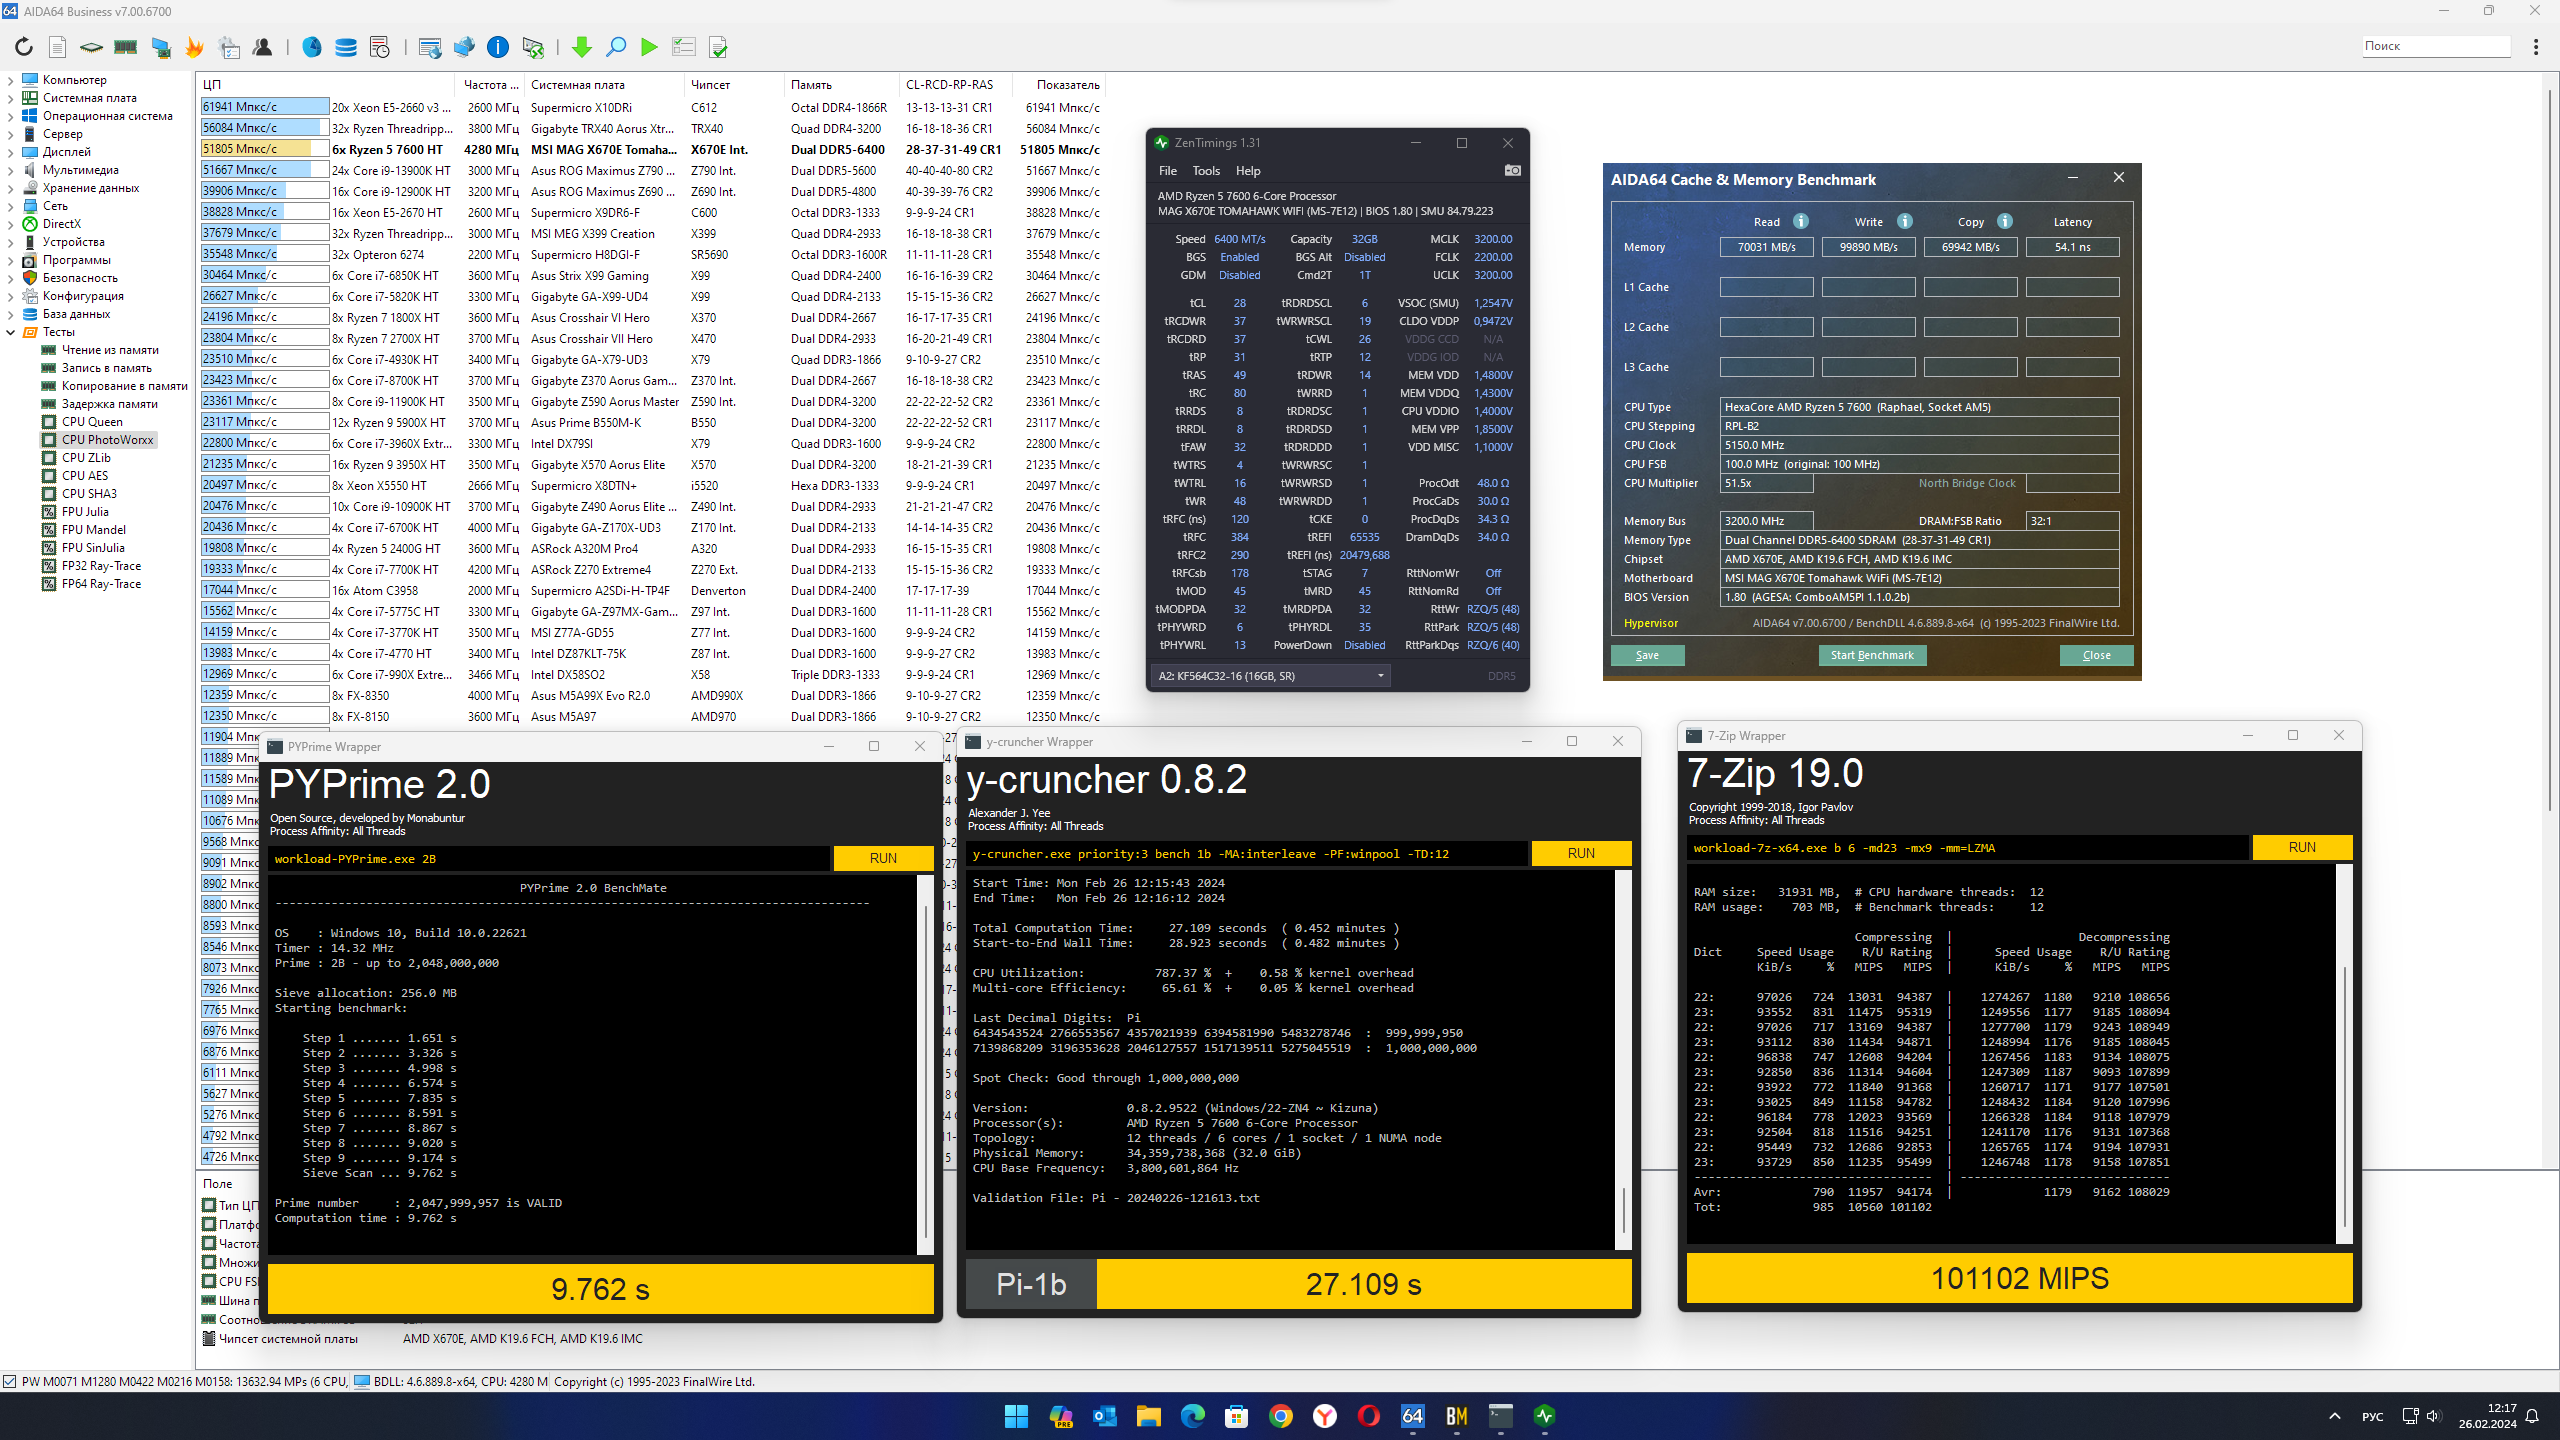Open the memory module (RAM) toolbar icon

click(x=125, y=47)
